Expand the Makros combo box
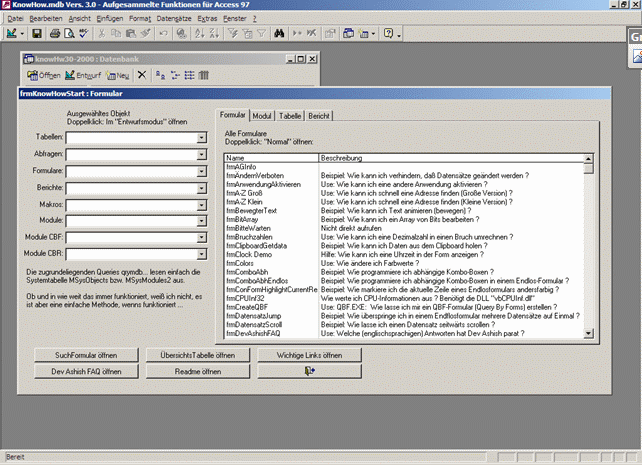The height and width of the screenshot is (465, 642). pyautogui.click(x=201, y=205)
